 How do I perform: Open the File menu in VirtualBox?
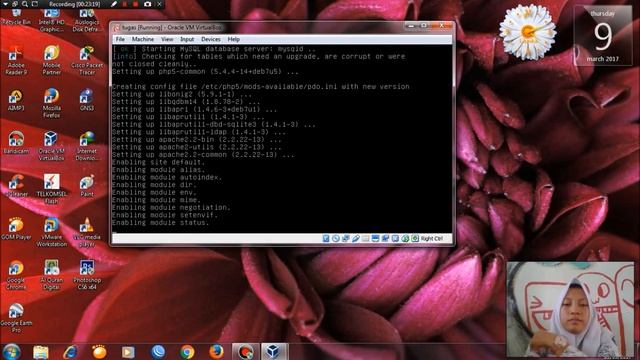point(120,39)
